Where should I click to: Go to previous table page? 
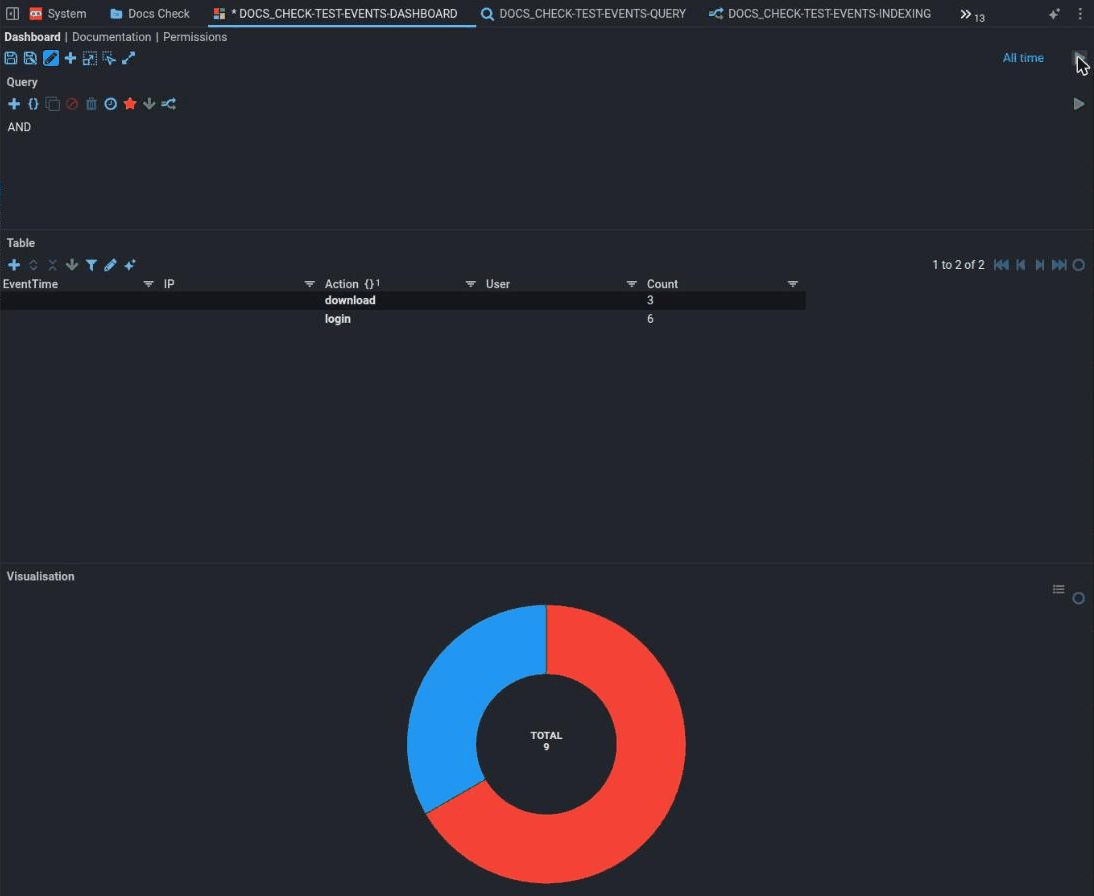(1021, 265)
